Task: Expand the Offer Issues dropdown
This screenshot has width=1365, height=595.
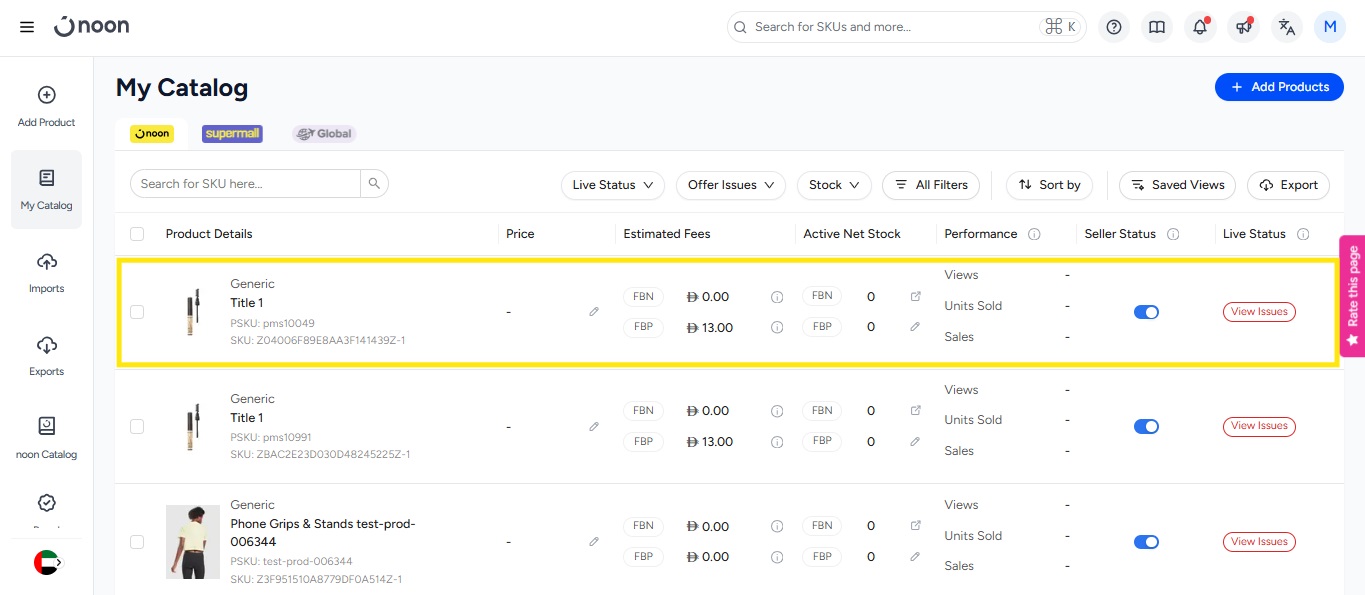Action: (x=731, y=185)
